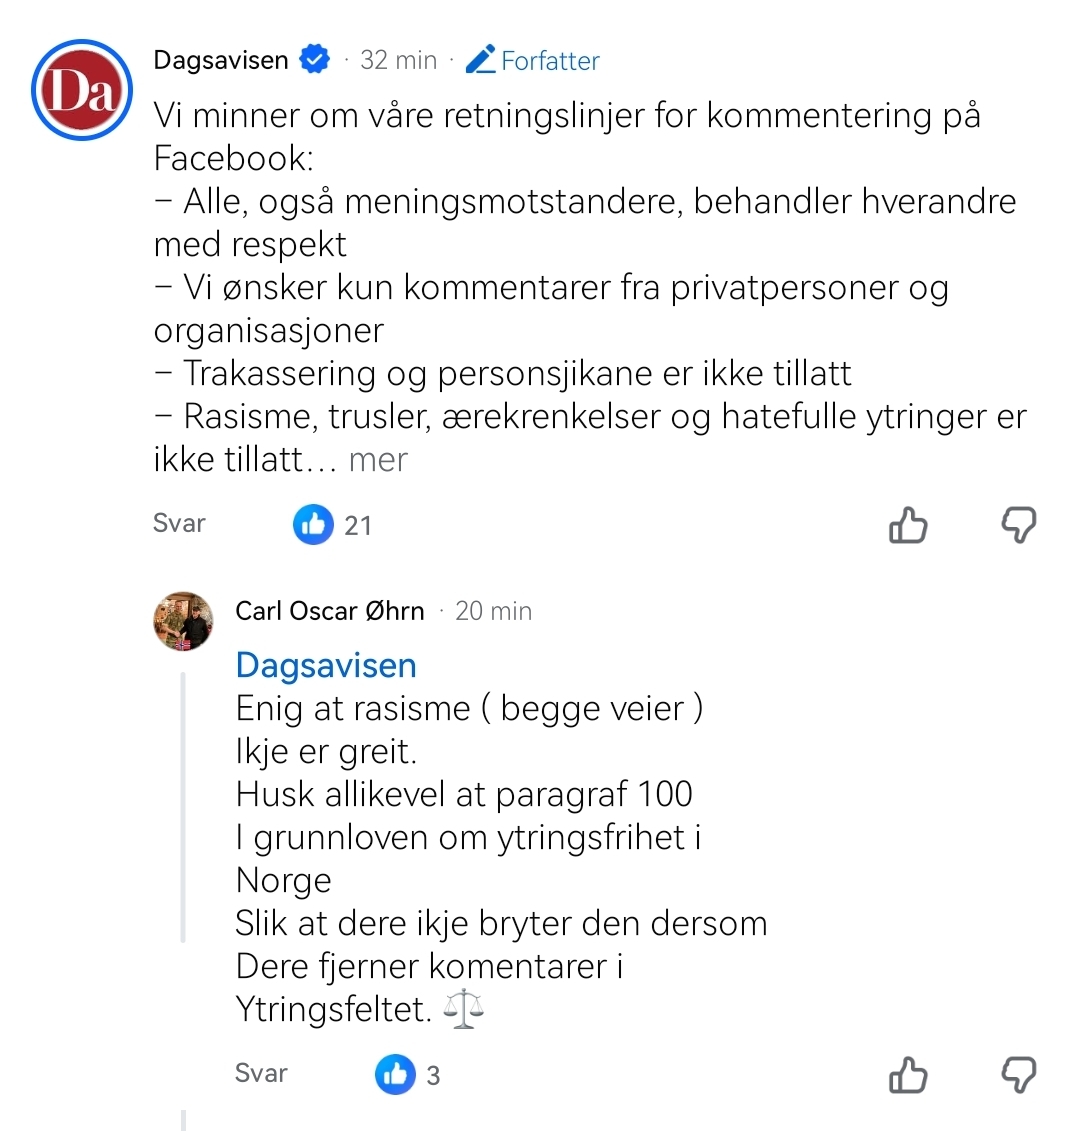The width and height of the screenshot is (1080, 1131).
Task: Click the Carl Oscar Øhrn name
Action: (329, 611)
